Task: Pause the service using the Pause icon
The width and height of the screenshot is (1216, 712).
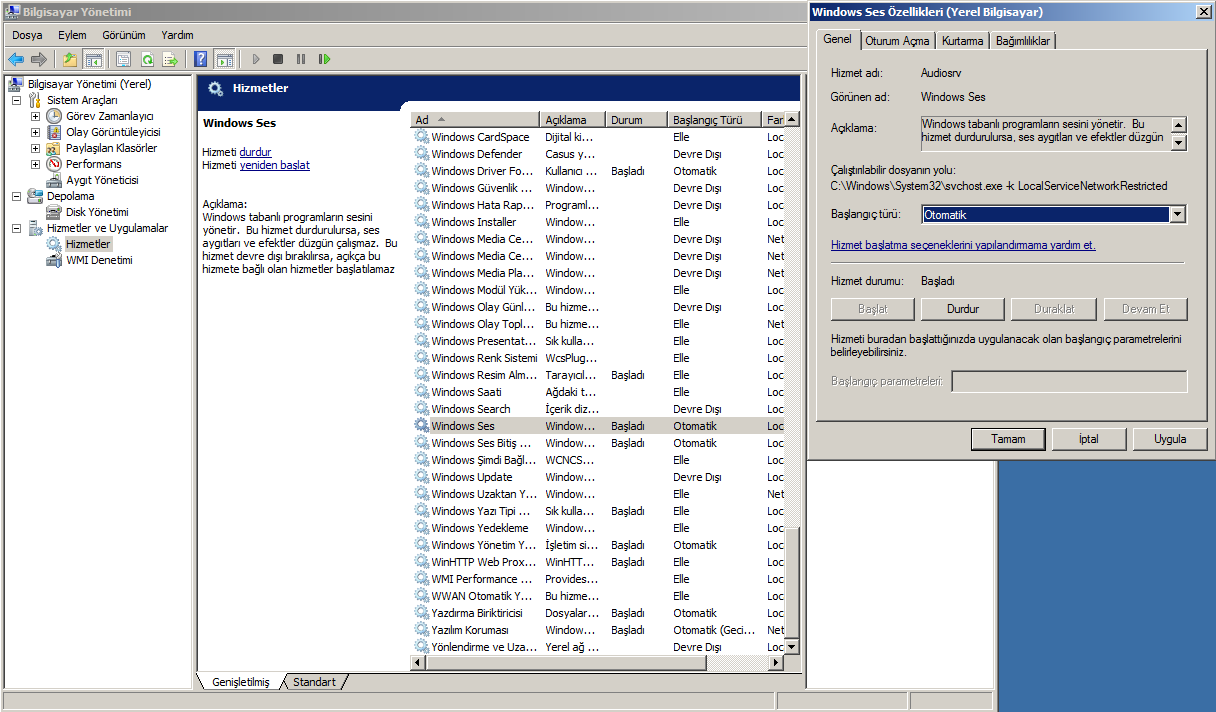Action: pyautogui.click(x=301, y=59)
